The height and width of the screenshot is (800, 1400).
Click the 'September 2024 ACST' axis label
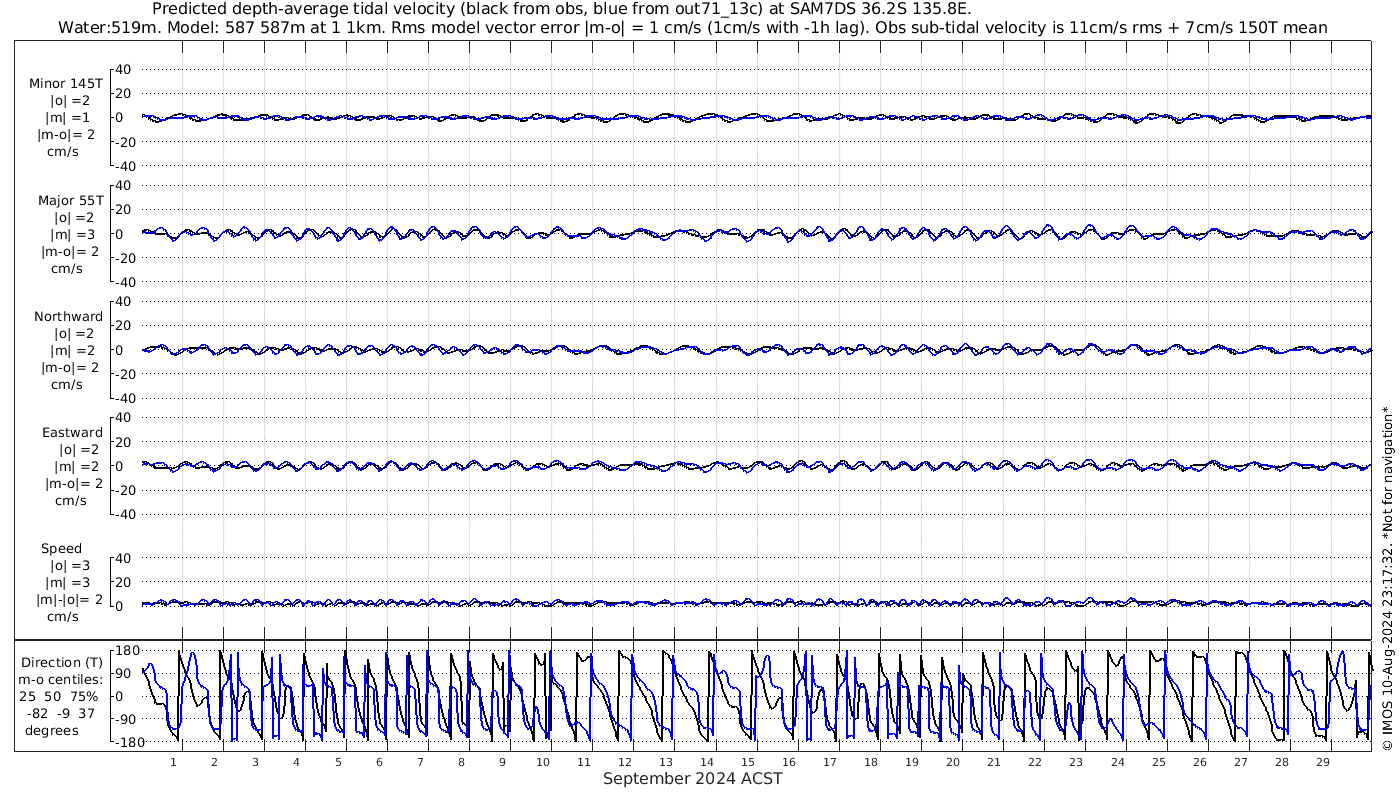point(693,778)
